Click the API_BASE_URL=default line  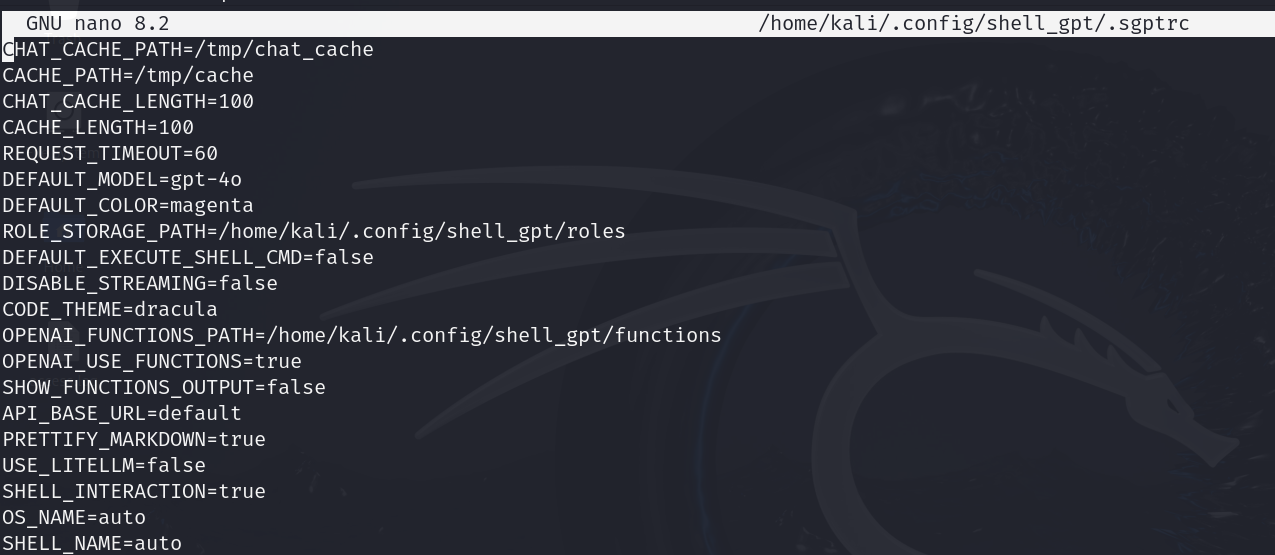[122, 413]
